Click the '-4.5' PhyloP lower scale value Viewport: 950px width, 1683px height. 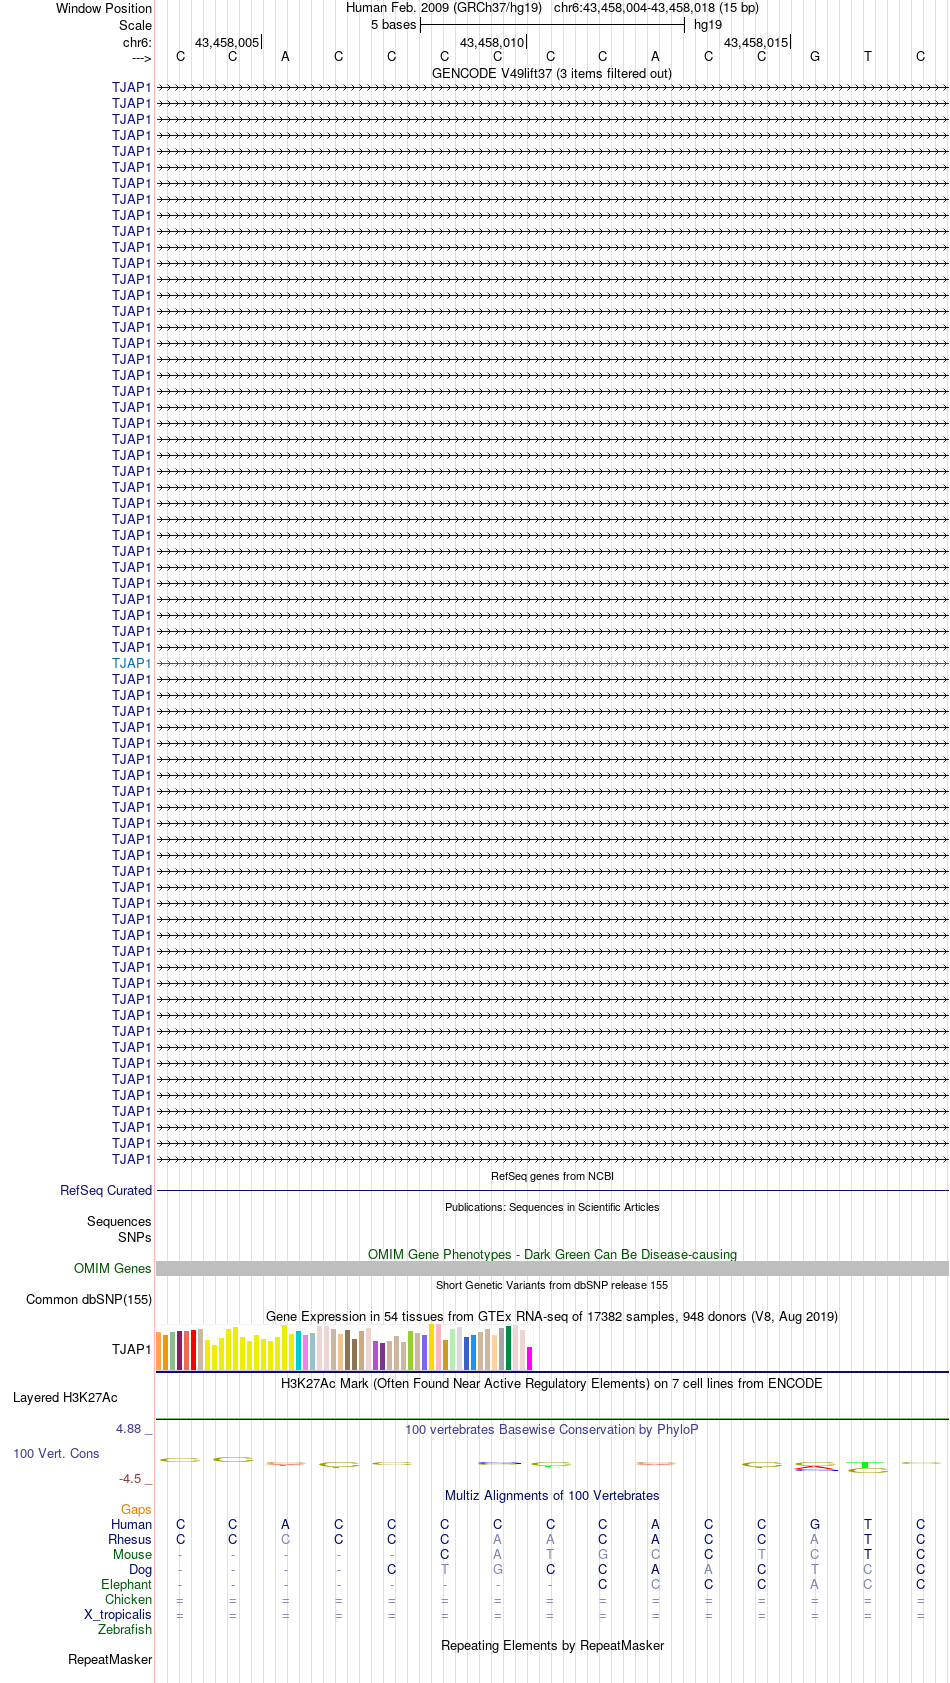pos(130,1479)
